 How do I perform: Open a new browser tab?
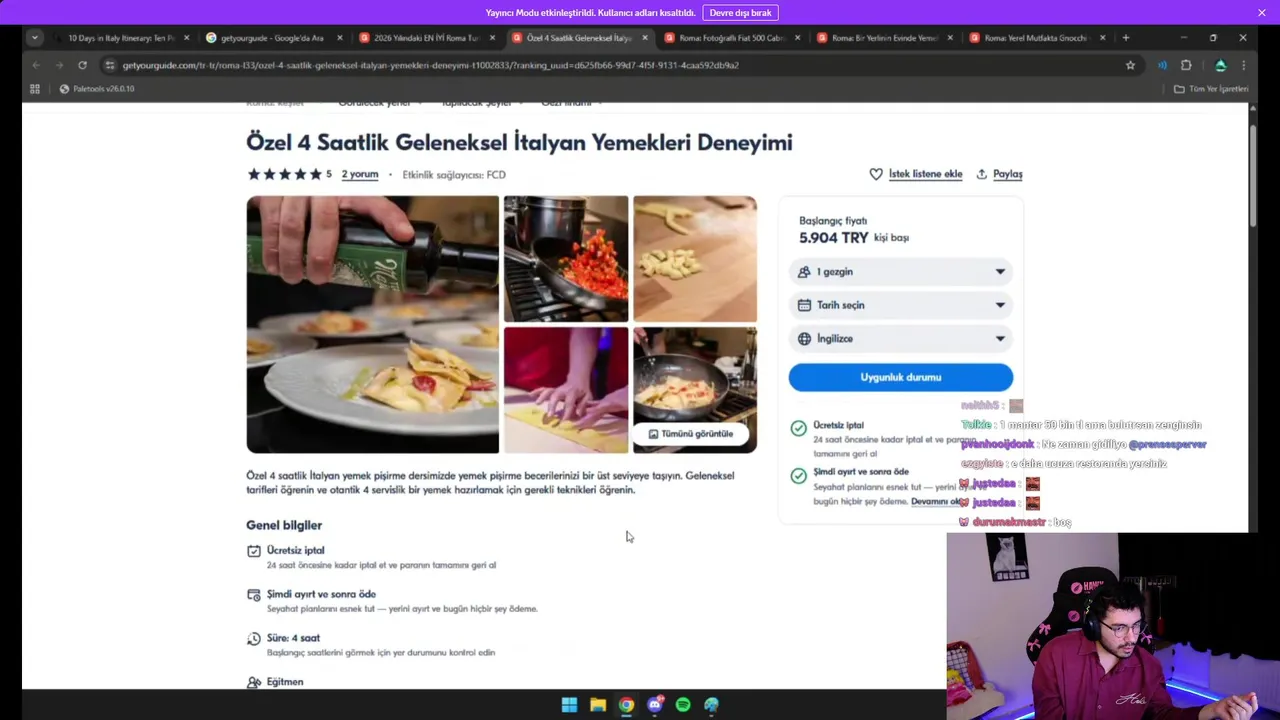1126,38
